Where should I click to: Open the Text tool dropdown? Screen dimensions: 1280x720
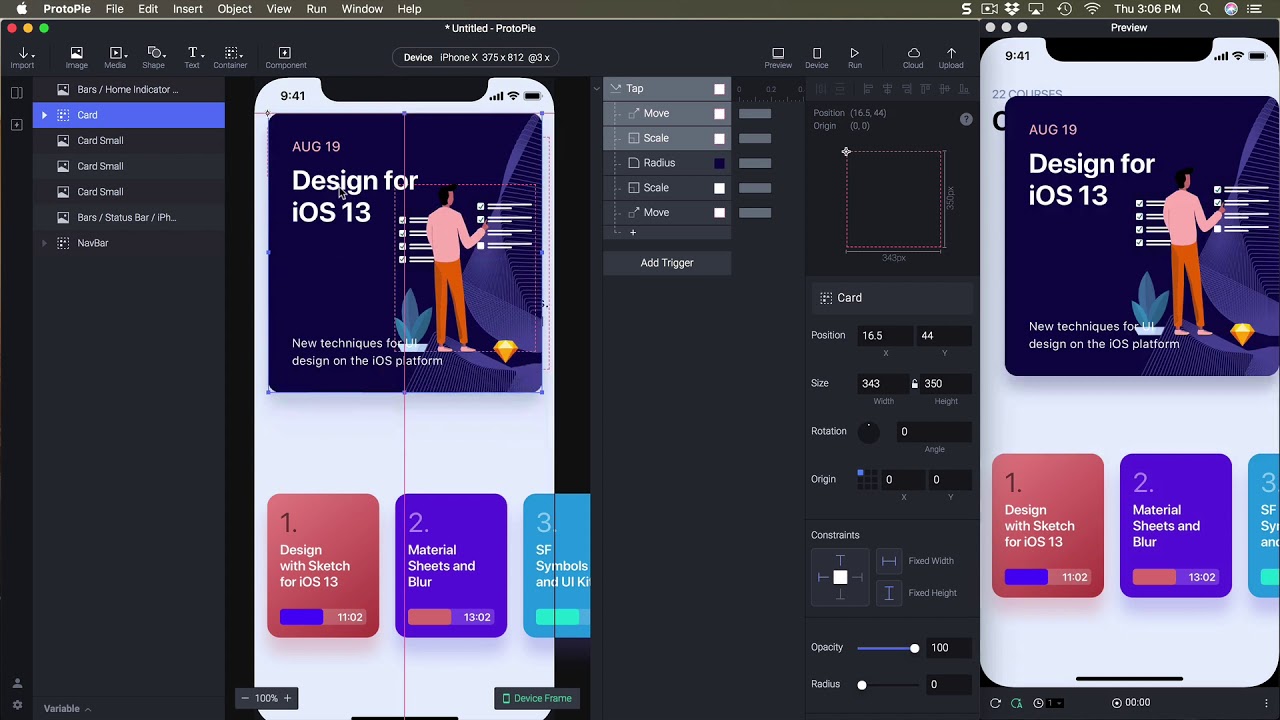(192, 58)
